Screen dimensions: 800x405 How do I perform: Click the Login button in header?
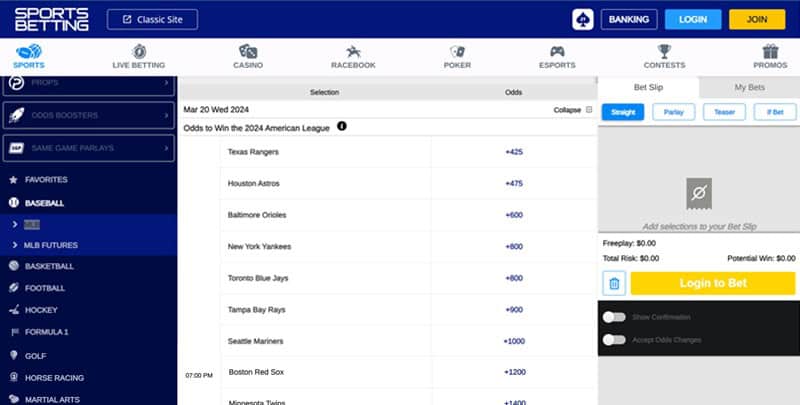click(693, 19)
